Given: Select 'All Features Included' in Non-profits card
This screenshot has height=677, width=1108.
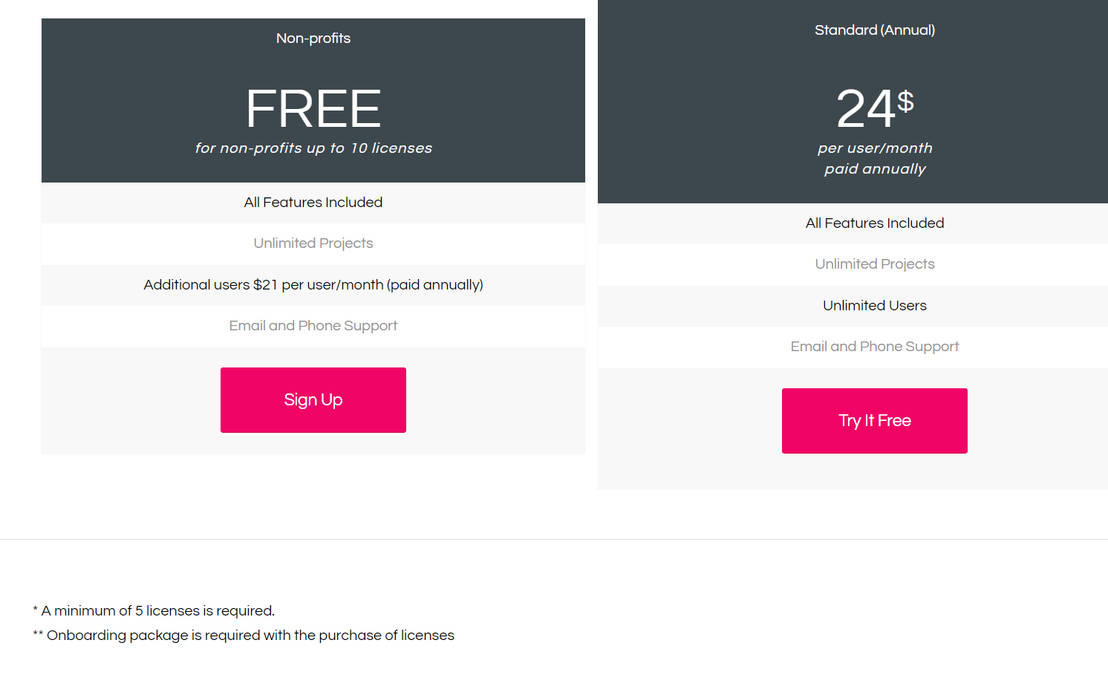Looking at the screenshot, I should pos(313,202).
